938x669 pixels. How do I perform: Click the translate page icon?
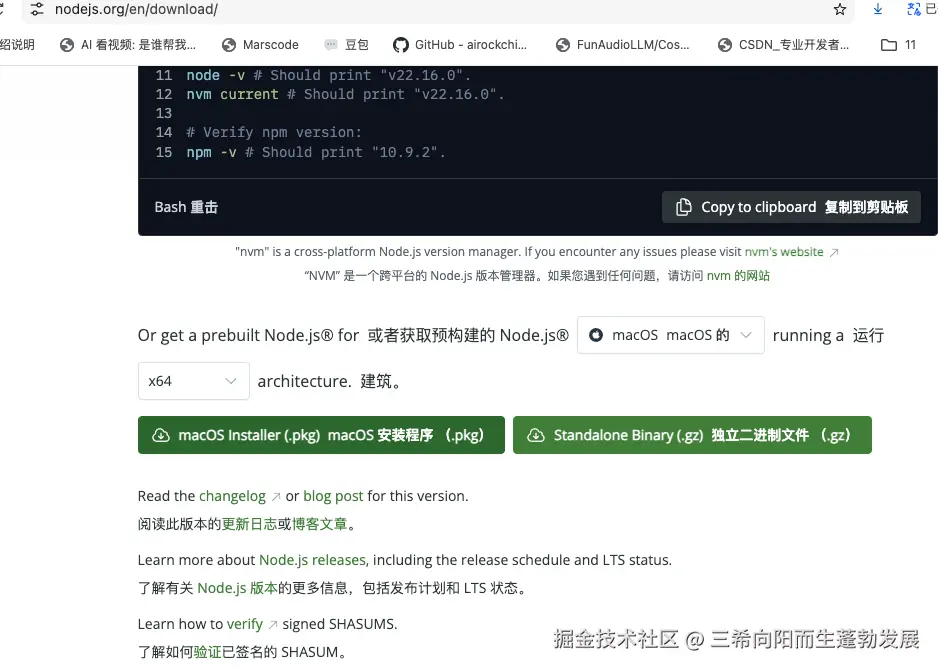click(x=913, y=9)
